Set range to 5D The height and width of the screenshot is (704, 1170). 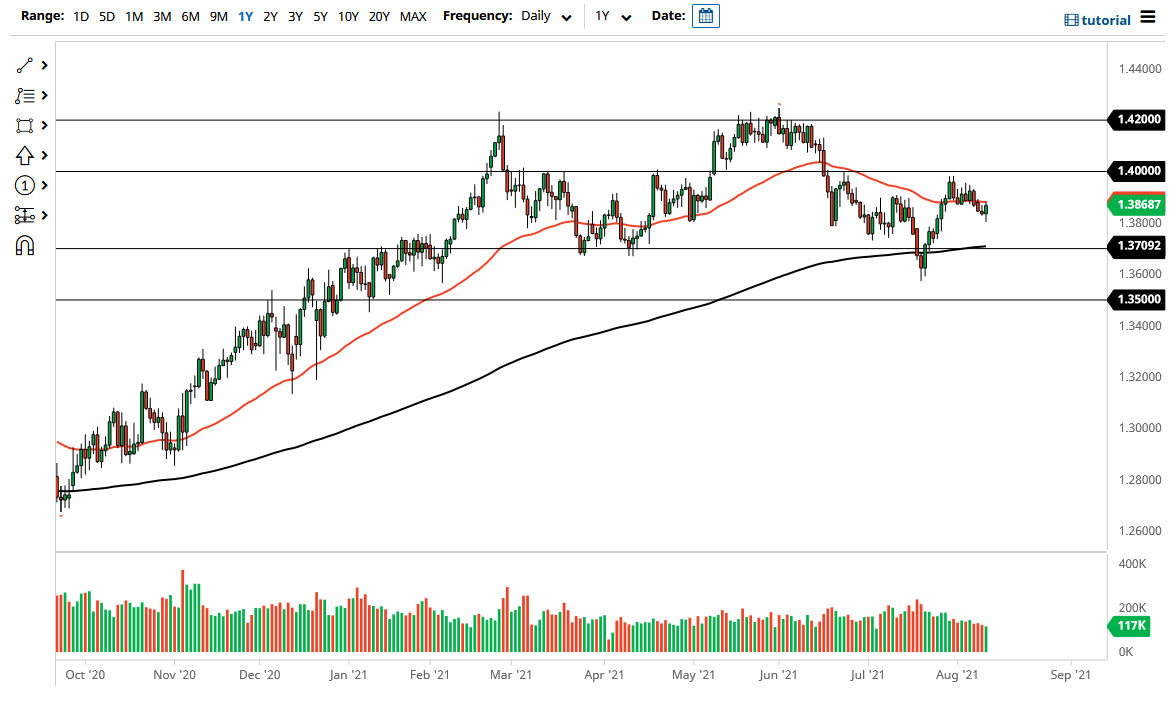coord(107,17)
